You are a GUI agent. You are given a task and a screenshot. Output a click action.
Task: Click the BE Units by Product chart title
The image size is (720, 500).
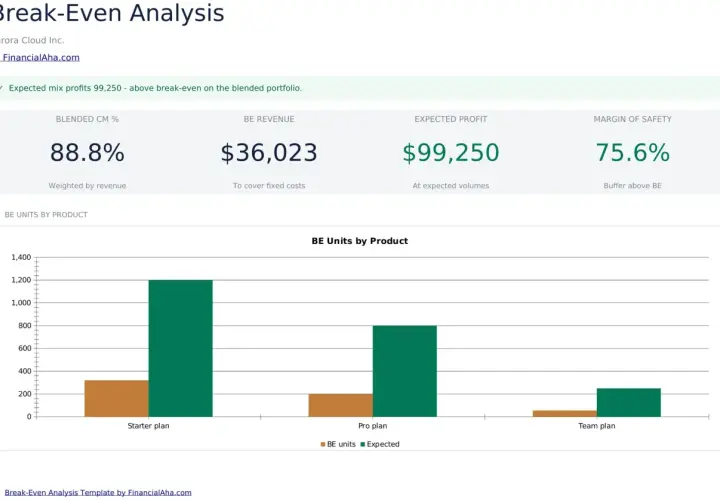[x=360, y=241]
